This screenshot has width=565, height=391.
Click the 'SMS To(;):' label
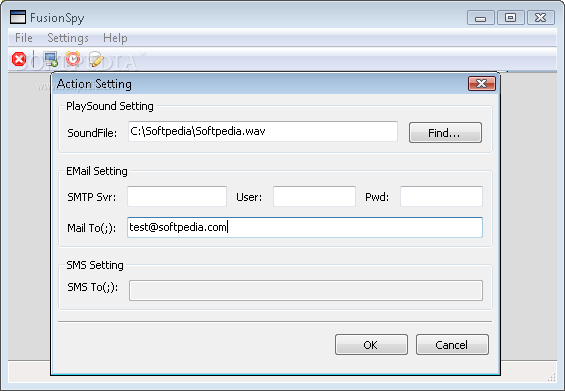point(93,287)
